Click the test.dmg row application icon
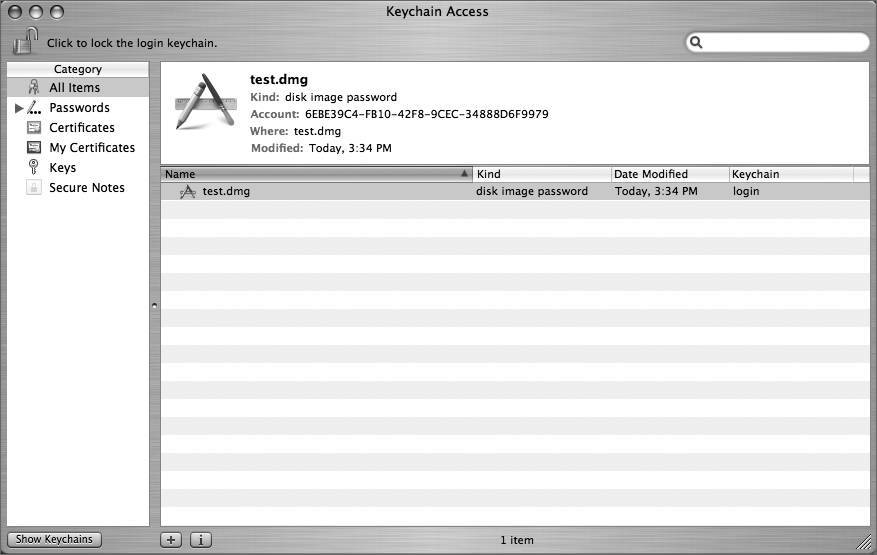 click(187, 192)
